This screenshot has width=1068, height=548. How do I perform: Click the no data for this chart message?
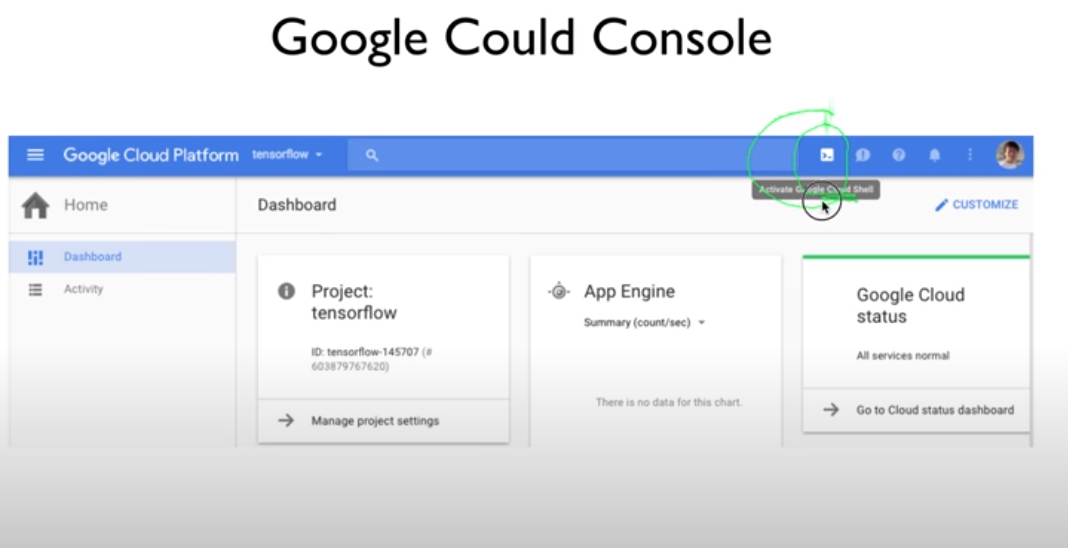click(669, 402)
